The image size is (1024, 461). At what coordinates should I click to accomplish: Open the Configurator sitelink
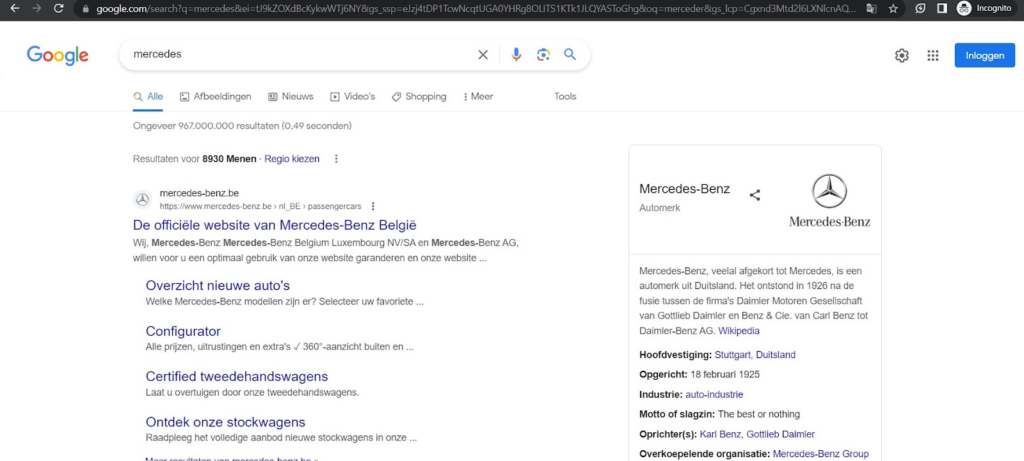pos(183,331)
